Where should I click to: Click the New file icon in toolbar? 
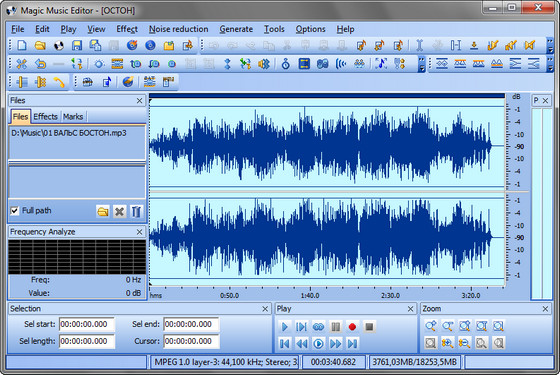[22, 45]
